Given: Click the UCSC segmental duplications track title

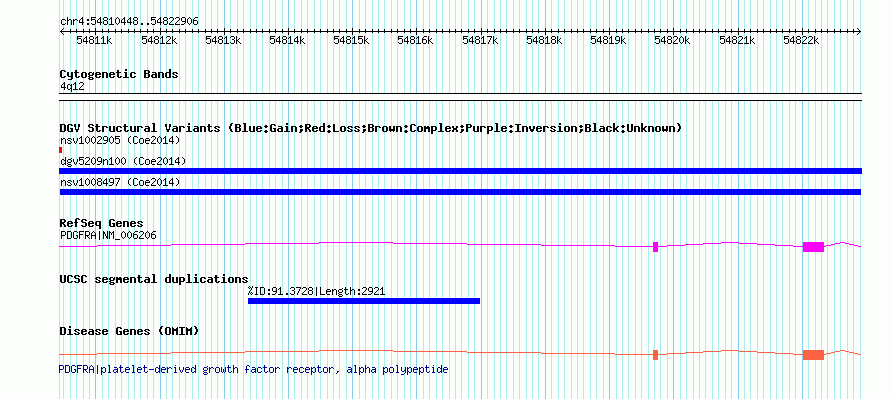Looking at the screenshot, I should point(154,279).
